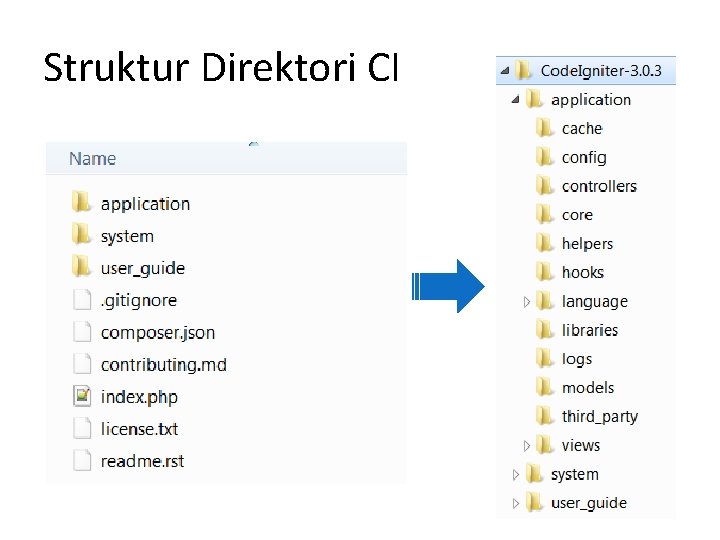Click the cache folder icon
The width and height of the screenshot is (720, 540).
tap(545, 128)
